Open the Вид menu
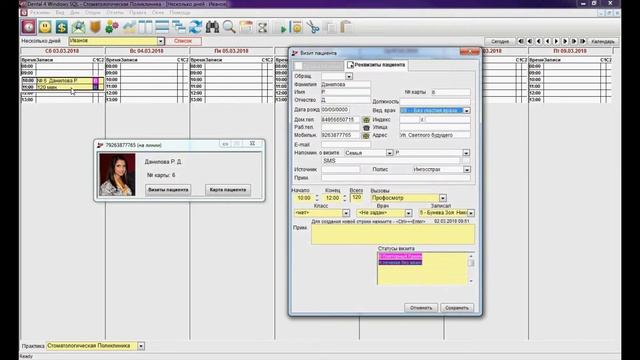Image resolution: width=640 pixels, height=360 pixels. 60,13
